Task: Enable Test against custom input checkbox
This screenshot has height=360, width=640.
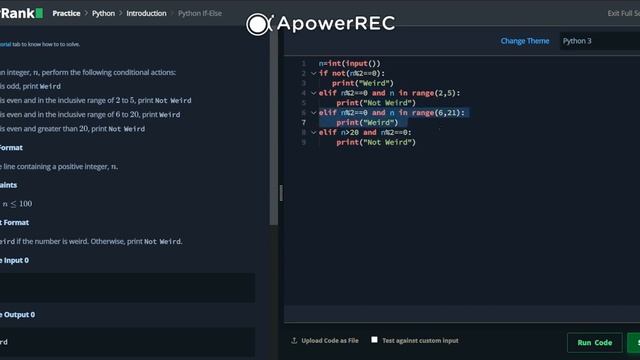Action: click(x=374, y=340)
